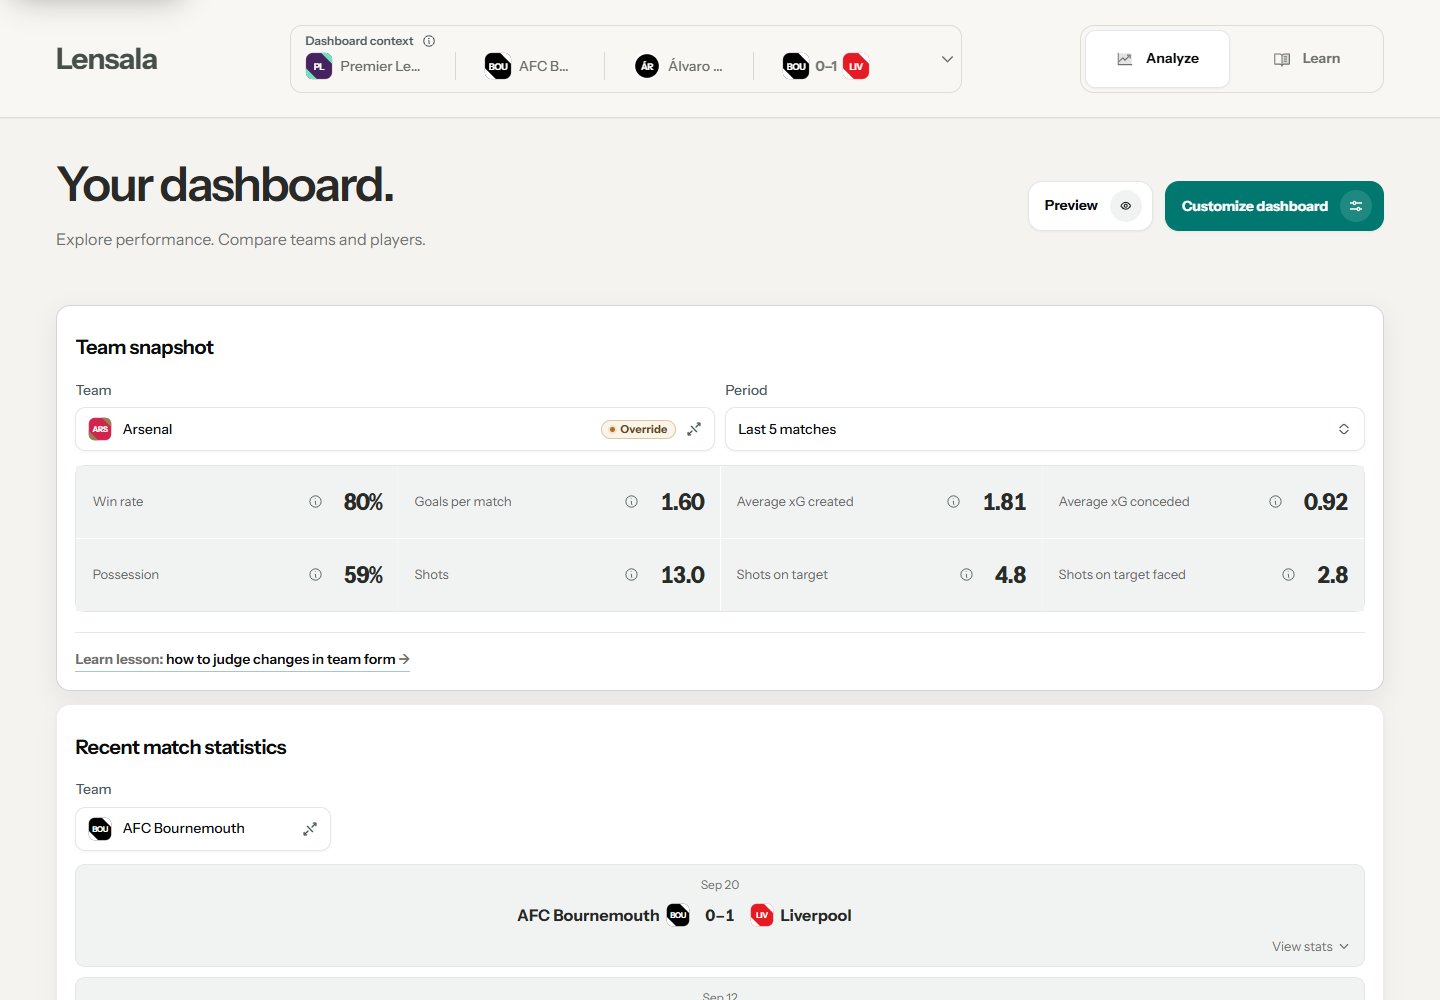The height and width of the screenshot is (1000, 1440).
Task: Select the Álvaro player context chip
Action: [679, 66]
